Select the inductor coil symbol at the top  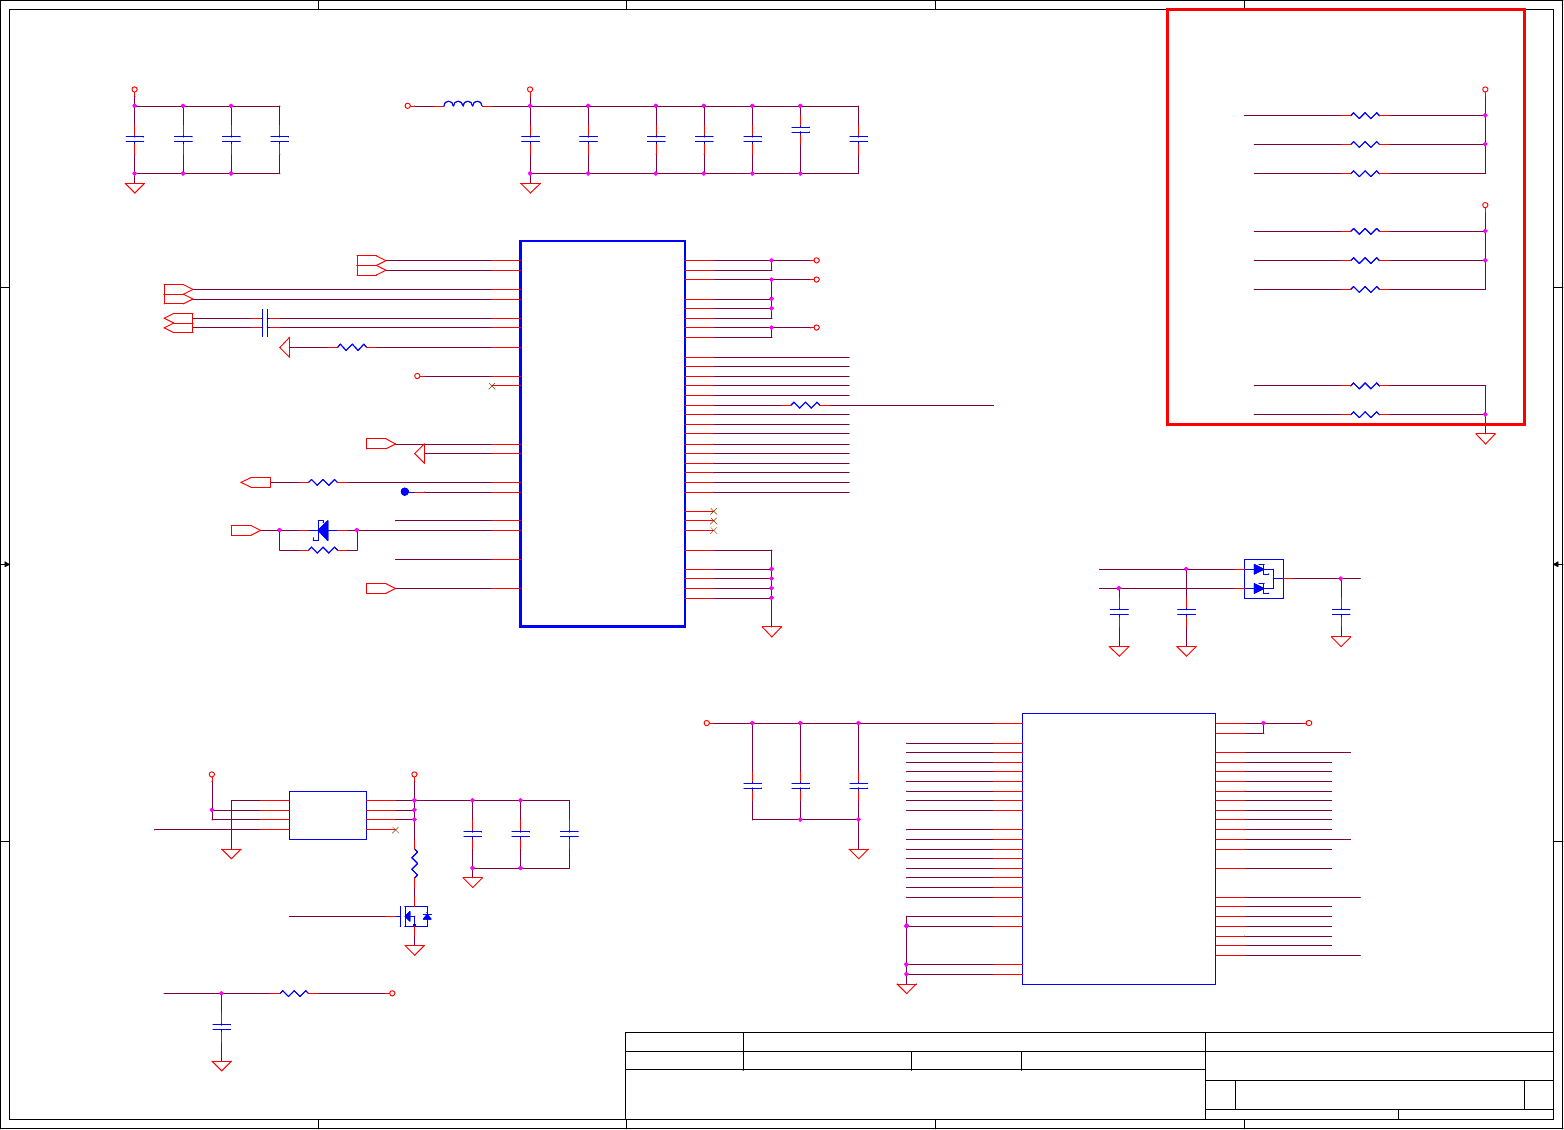tap(463, 103)
